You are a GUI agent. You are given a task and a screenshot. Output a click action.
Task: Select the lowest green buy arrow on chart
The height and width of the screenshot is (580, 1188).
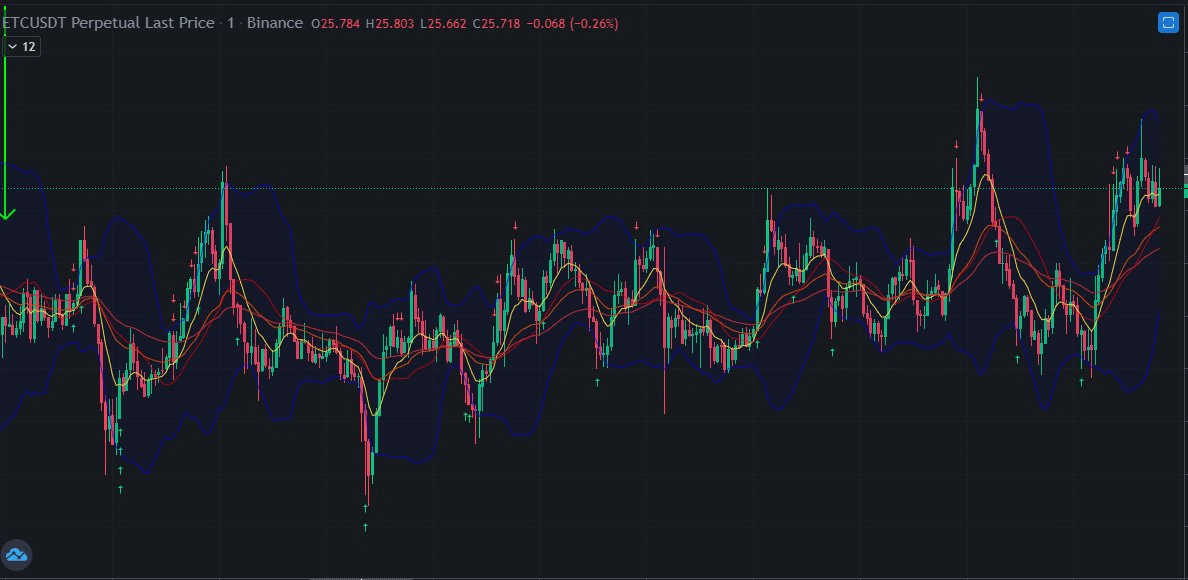click(365, 527)
